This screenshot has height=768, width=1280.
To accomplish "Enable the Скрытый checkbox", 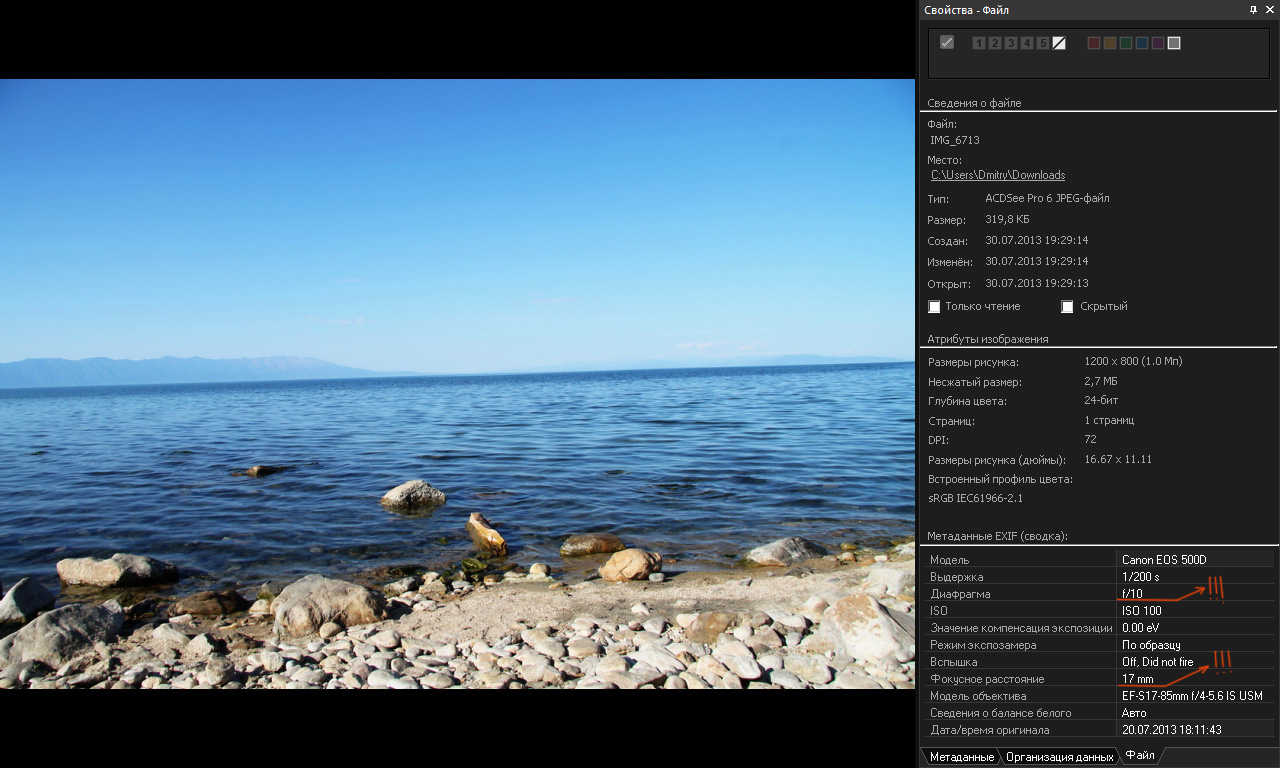I will [x=1068, y=307].
